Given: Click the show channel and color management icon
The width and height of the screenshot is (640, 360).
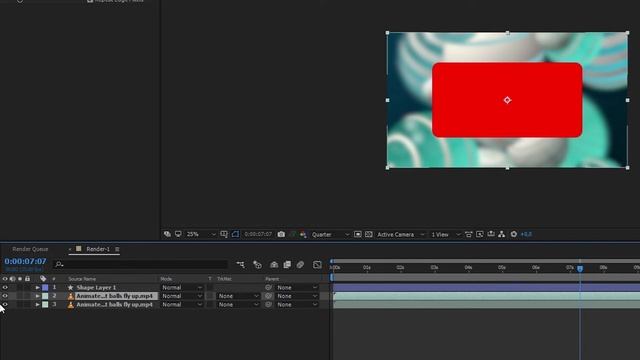Looking at the screenshot, I should tap(303, 234).
